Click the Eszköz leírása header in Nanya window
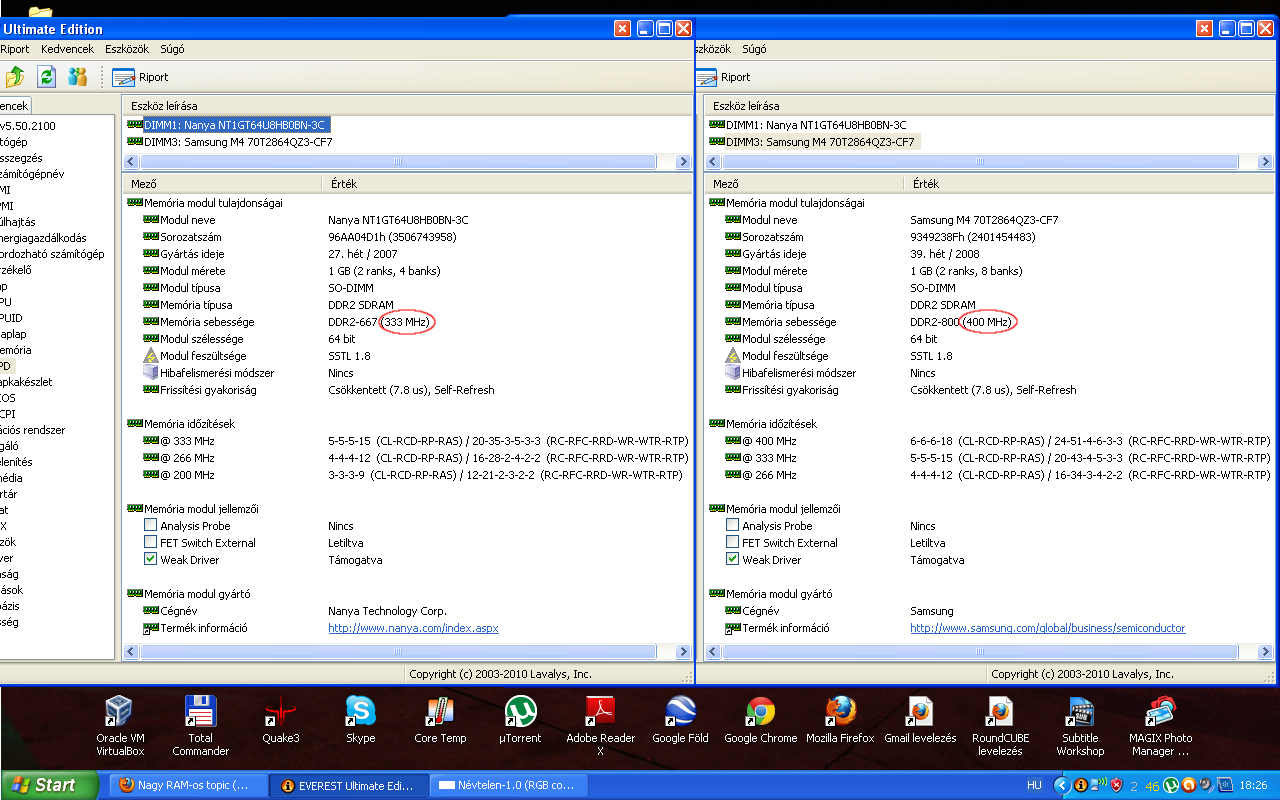The image size is (1280, 800). pos(406,105)
